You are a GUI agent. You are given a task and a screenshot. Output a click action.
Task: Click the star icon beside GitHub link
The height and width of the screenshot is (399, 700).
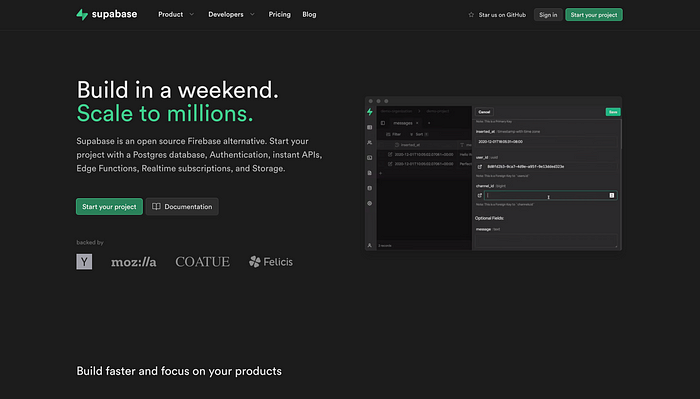pyautogui.click(x=471, y=15)
